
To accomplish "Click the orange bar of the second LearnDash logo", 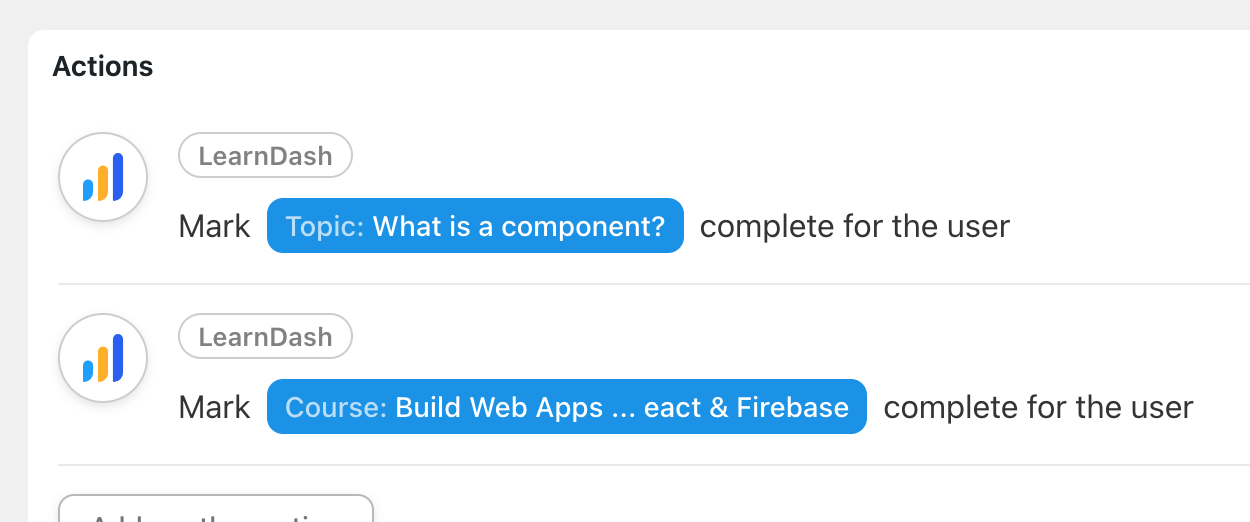I will (102, 364).
